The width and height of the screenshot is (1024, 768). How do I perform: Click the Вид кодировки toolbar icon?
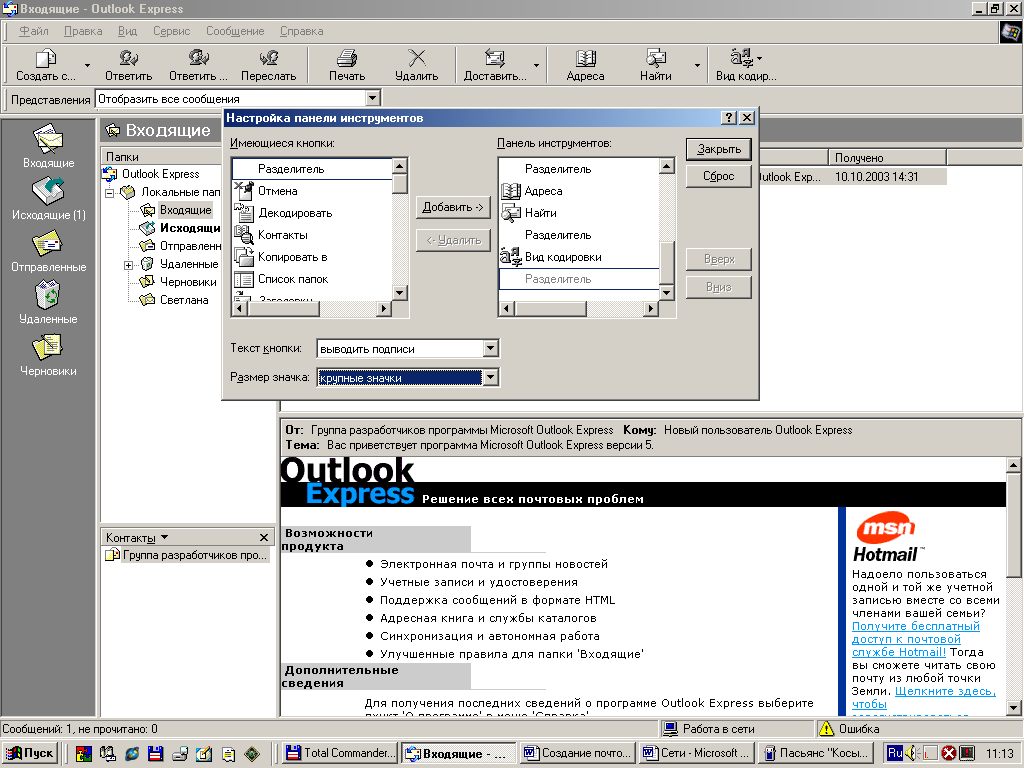(x=742, y=58)
